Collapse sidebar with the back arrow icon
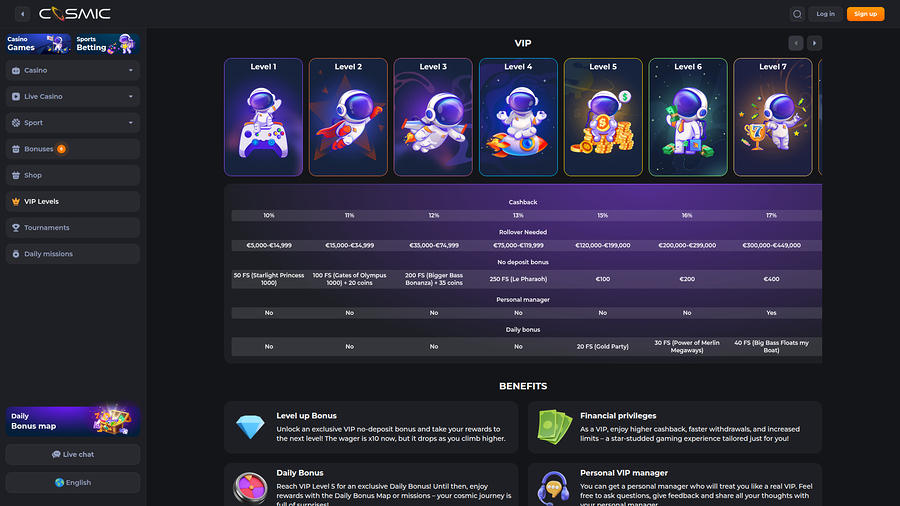 point(22,14)
